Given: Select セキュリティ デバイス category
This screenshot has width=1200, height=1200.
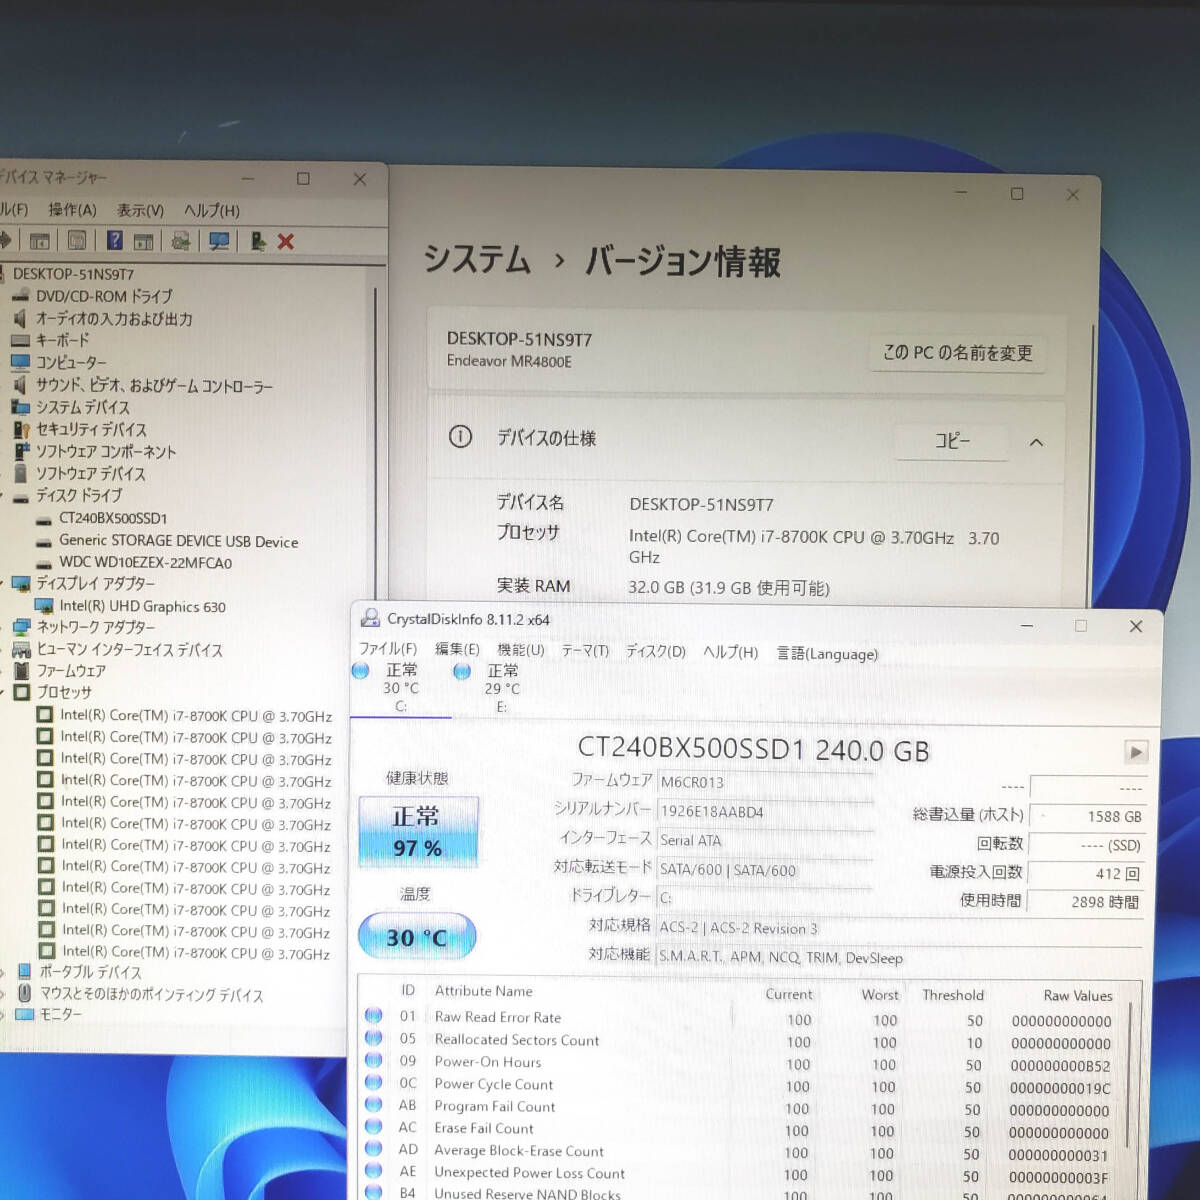Looking at the screenshot, I should (91, 429).
